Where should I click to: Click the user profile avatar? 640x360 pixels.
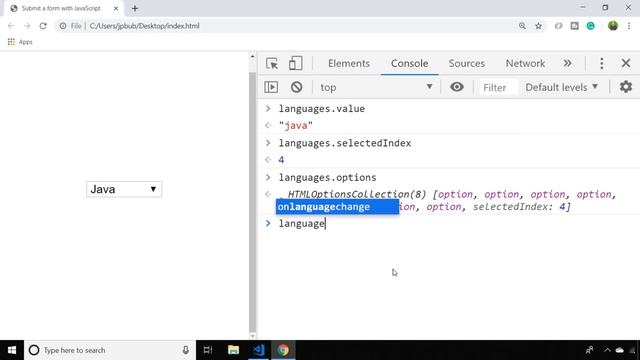click(x=613, y=26)
